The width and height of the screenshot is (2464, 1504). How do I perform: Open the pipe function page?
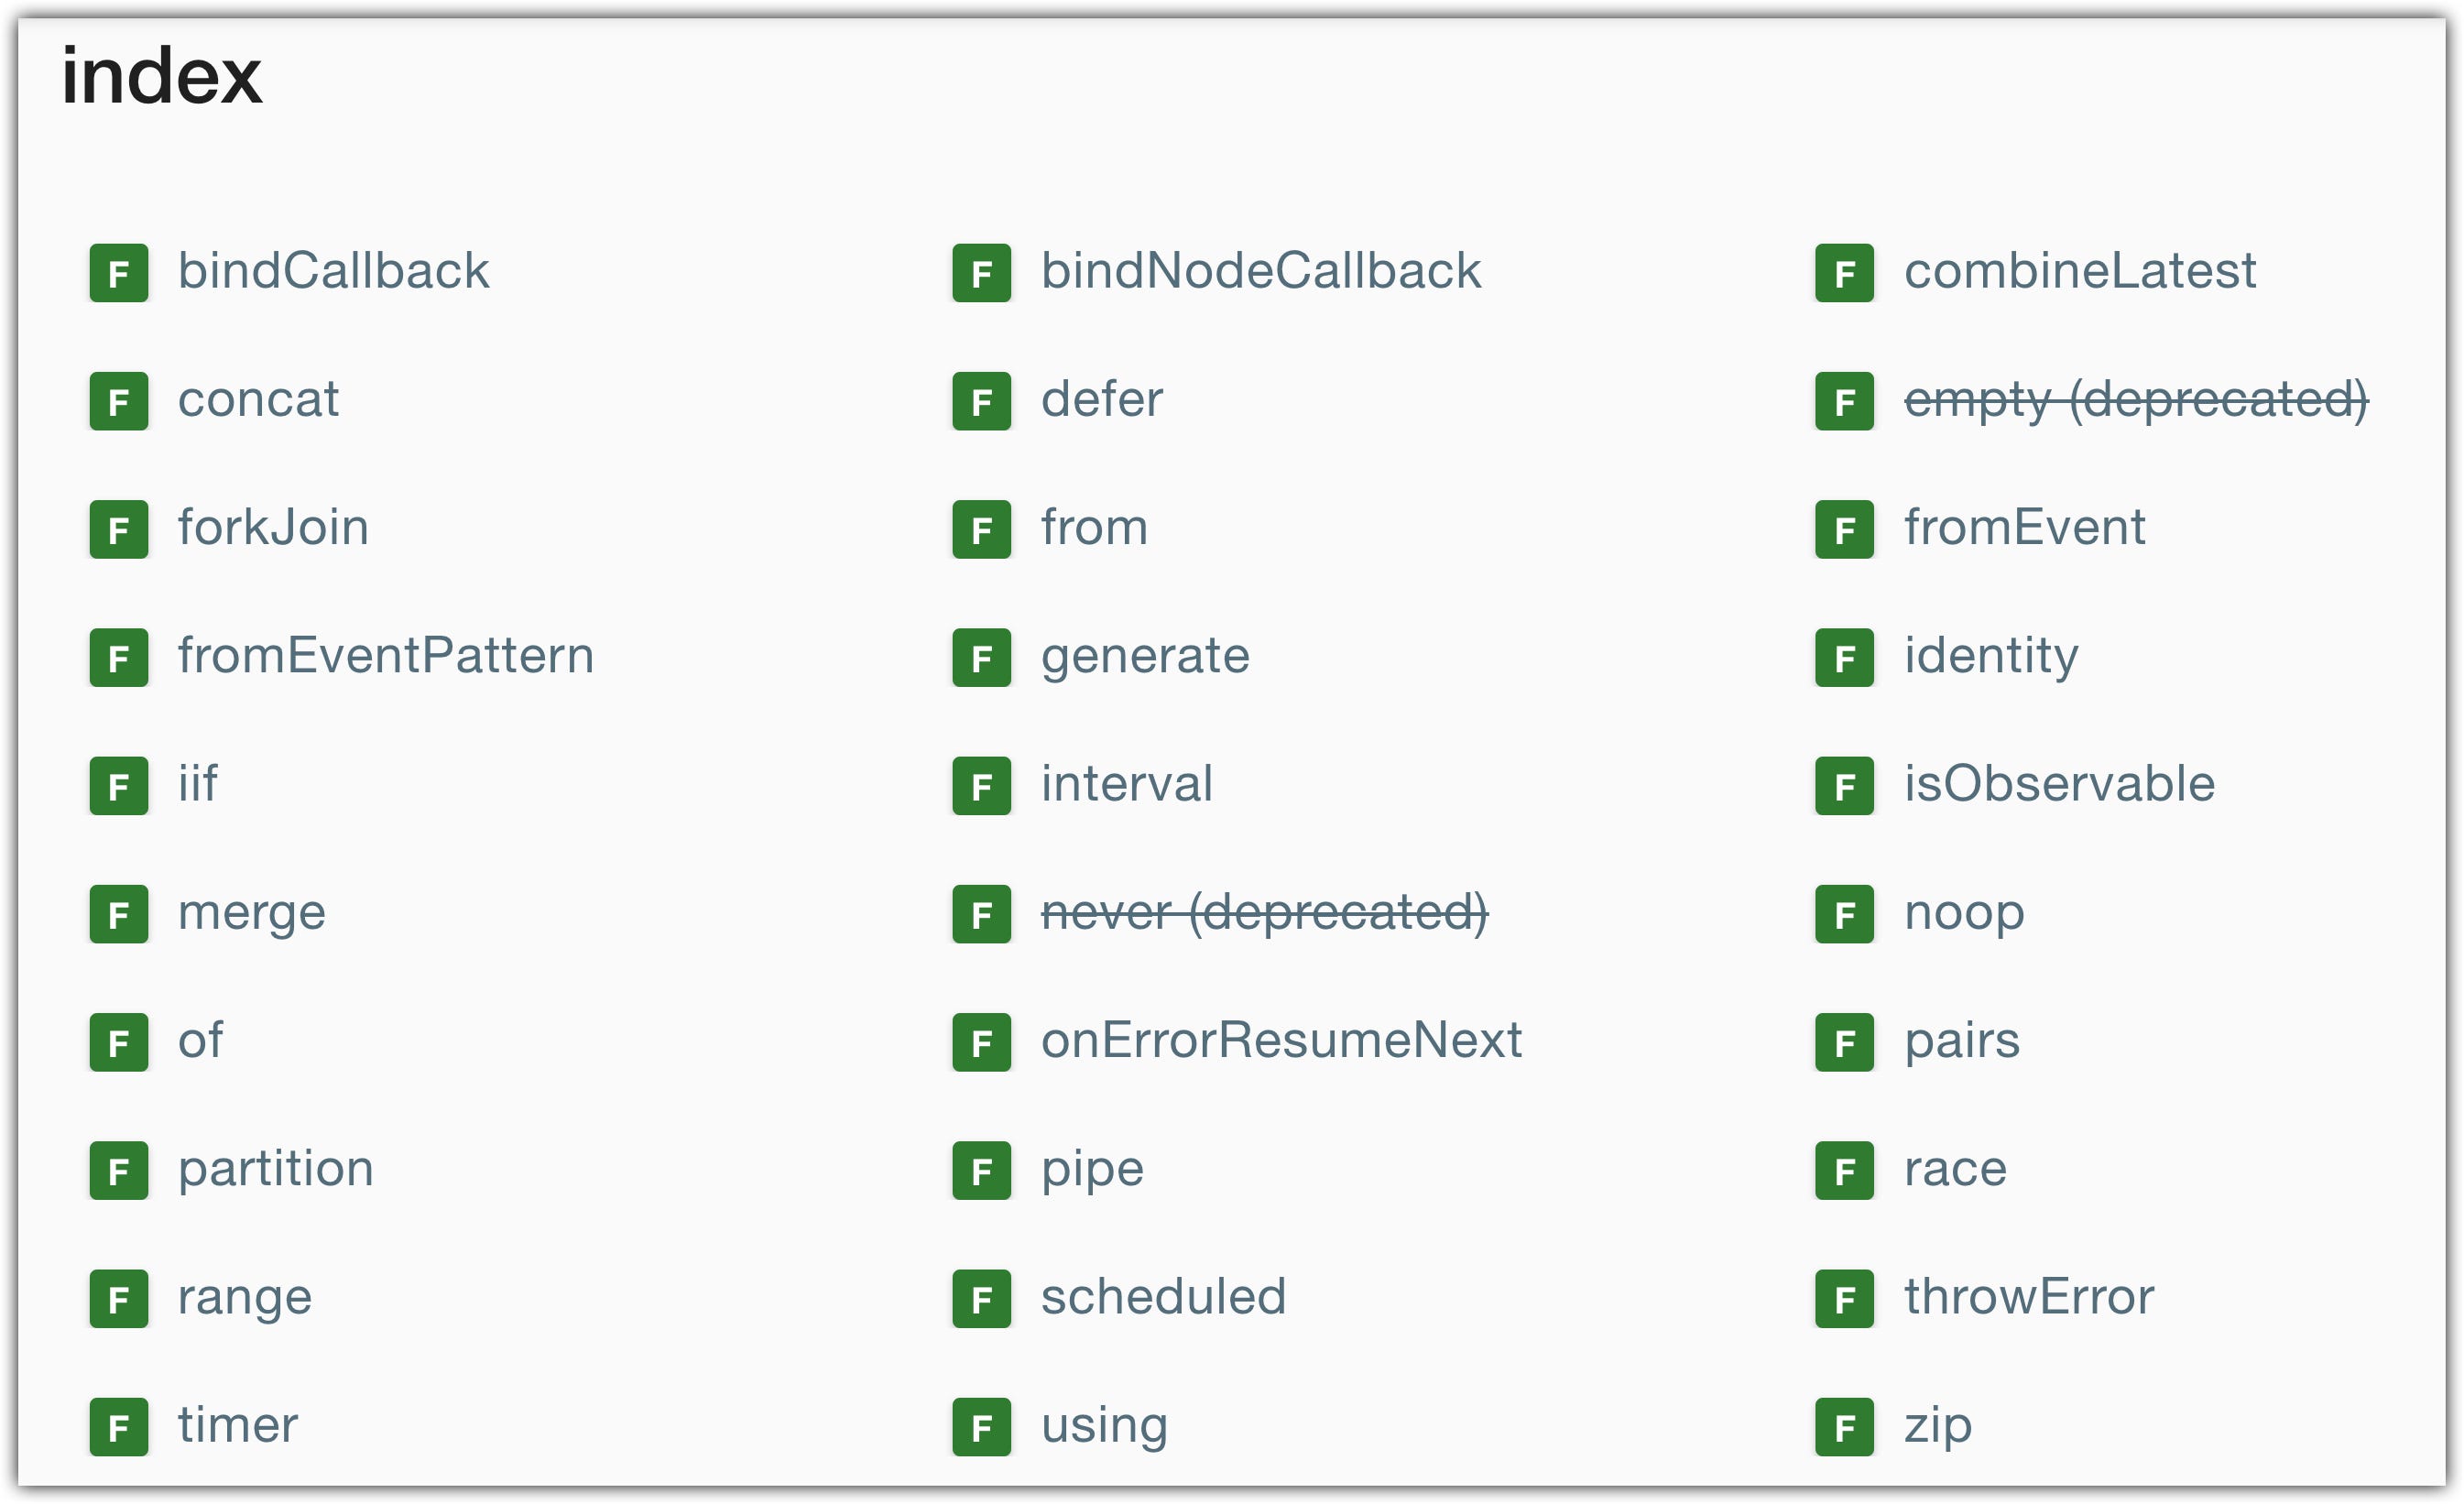coord(1092,1170)
